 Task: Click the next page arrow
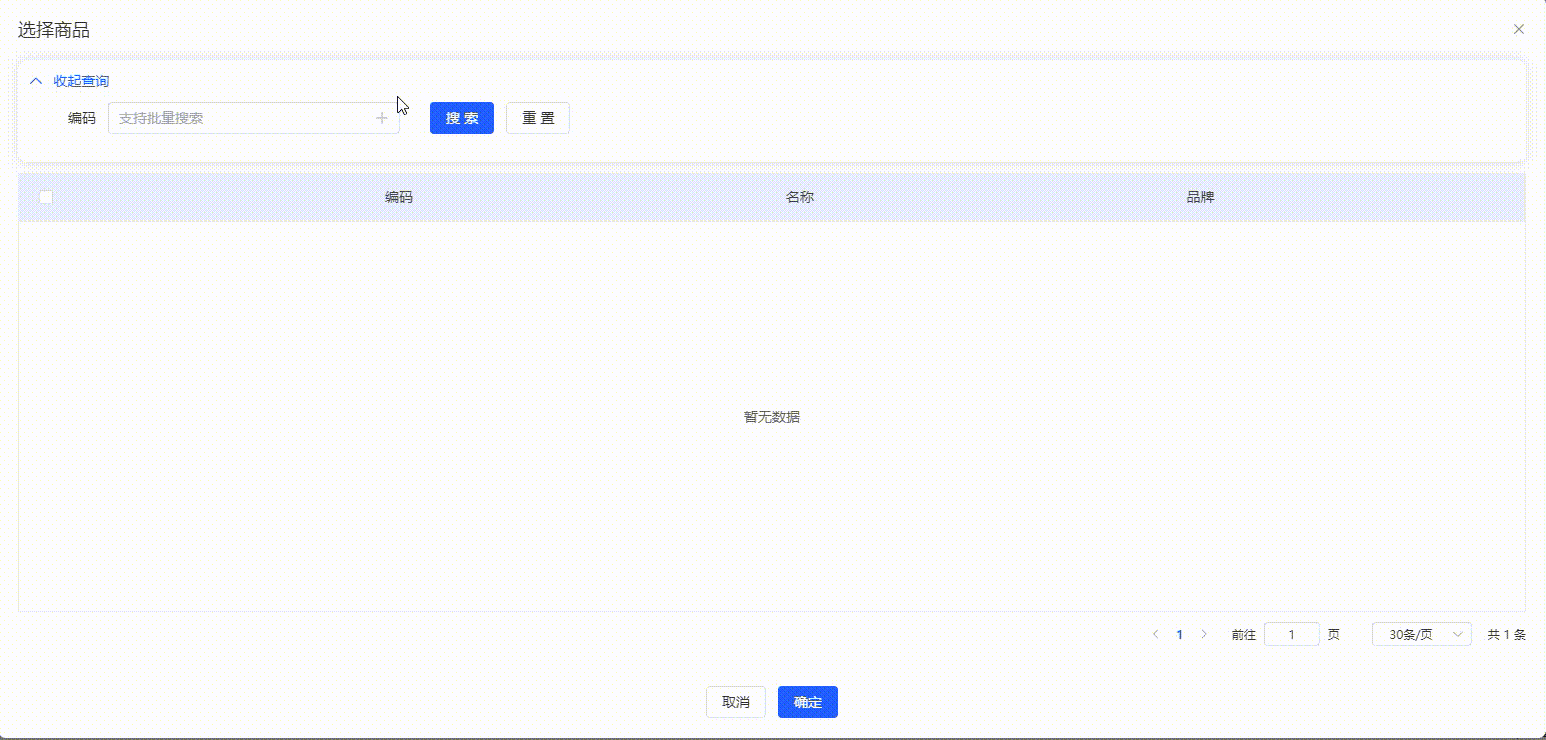(1205, 634)
